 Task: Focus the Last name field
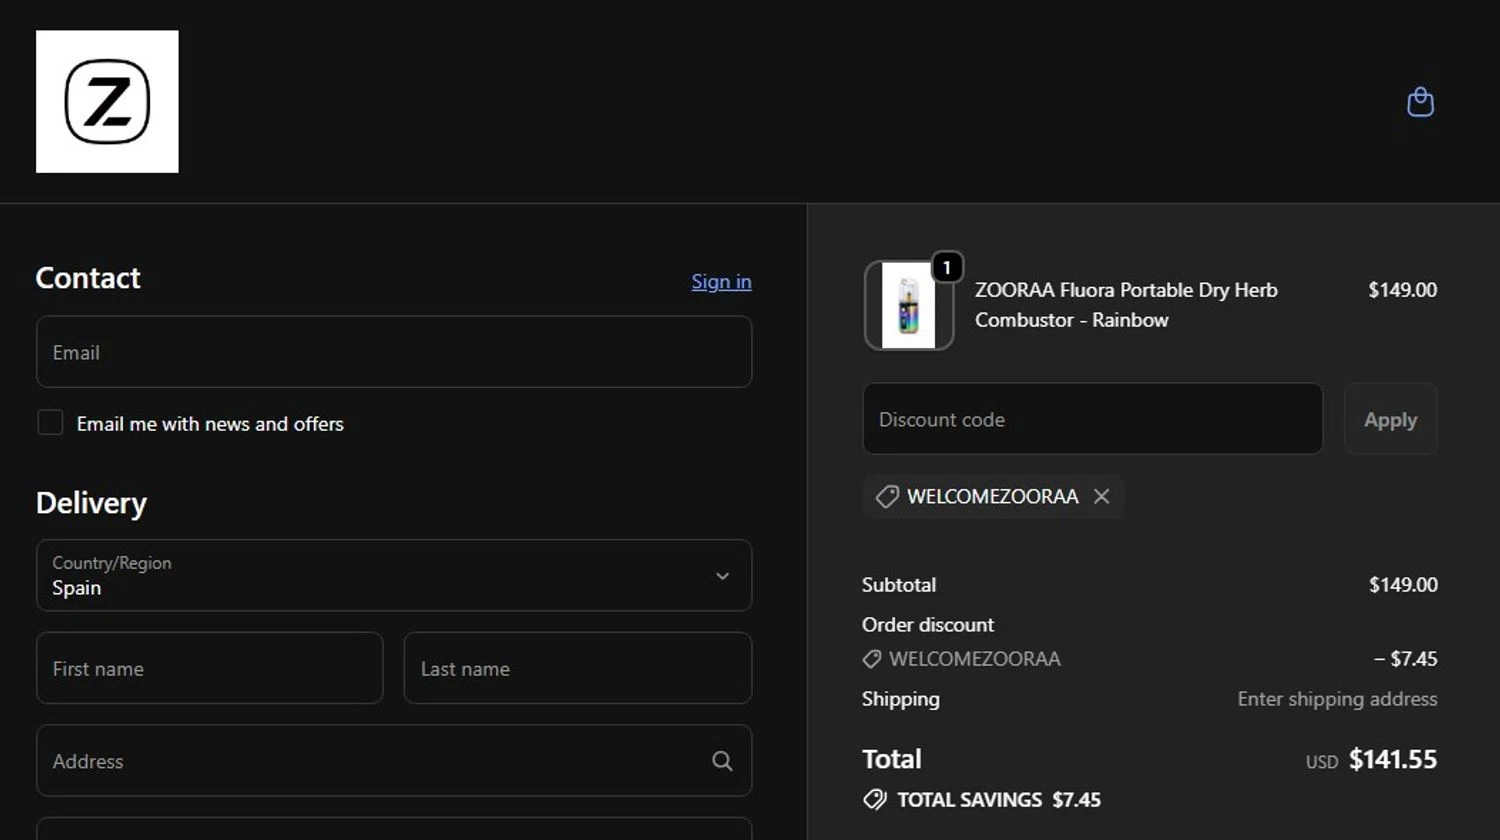pos(578,668)
